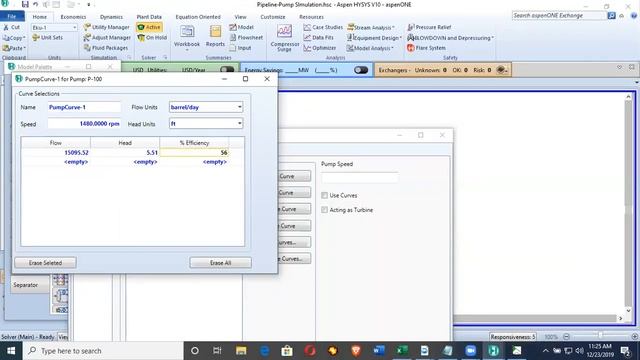Put the solver On Hold
The height and width of the screenshot is (360, 640).
(152, 38)
